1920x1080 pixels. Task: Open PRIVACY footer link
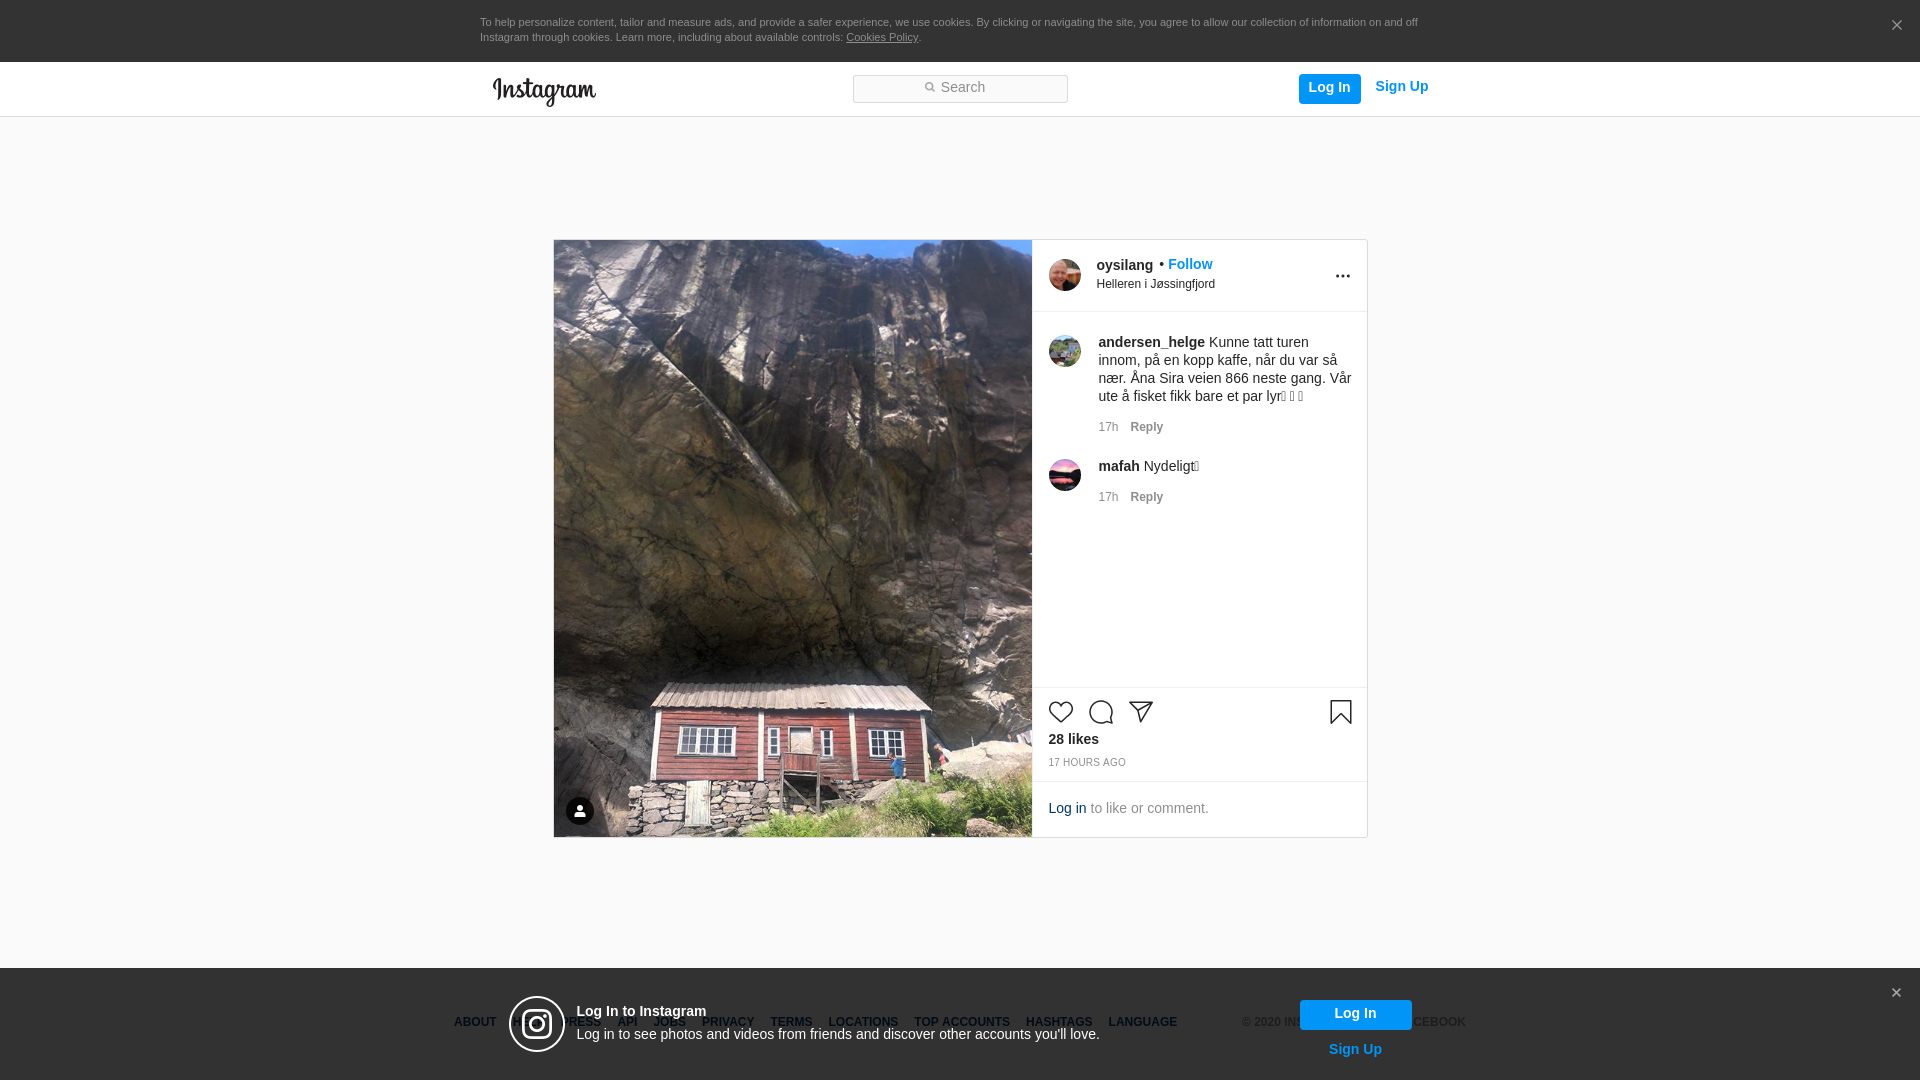727,1022
